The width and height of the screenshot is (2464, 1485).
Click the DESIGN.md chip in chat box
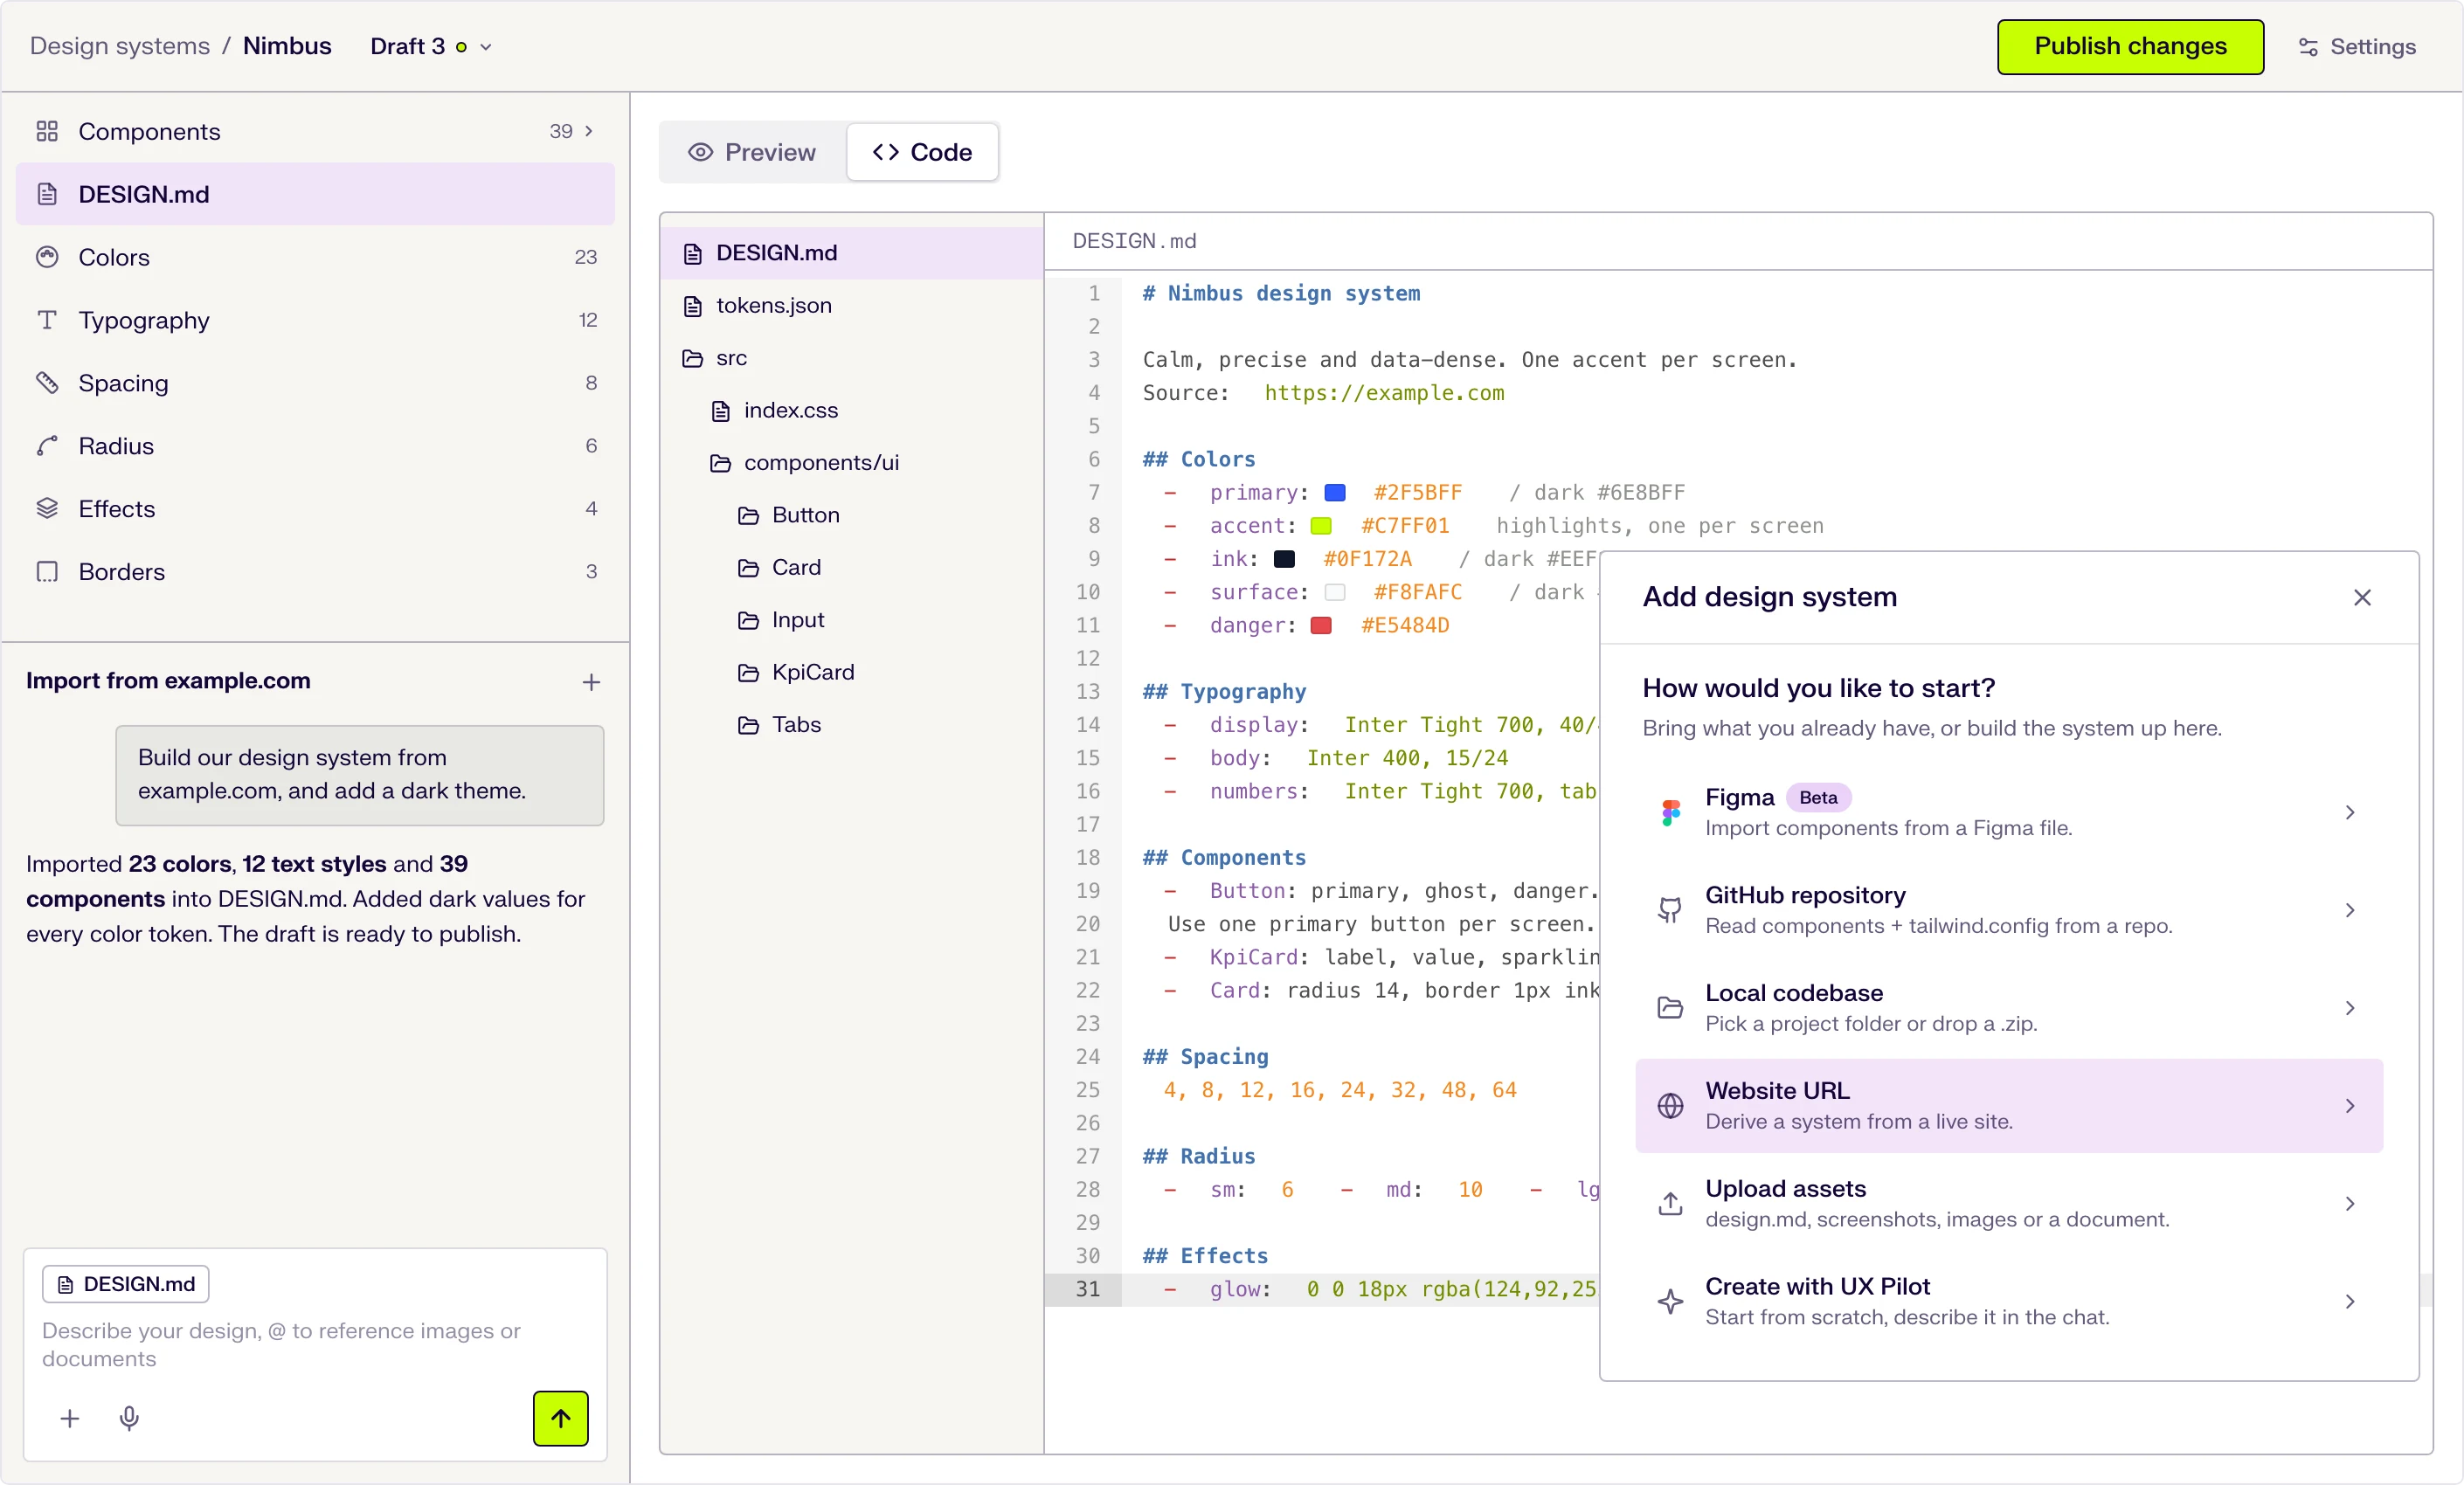[x=126, y=1284]
